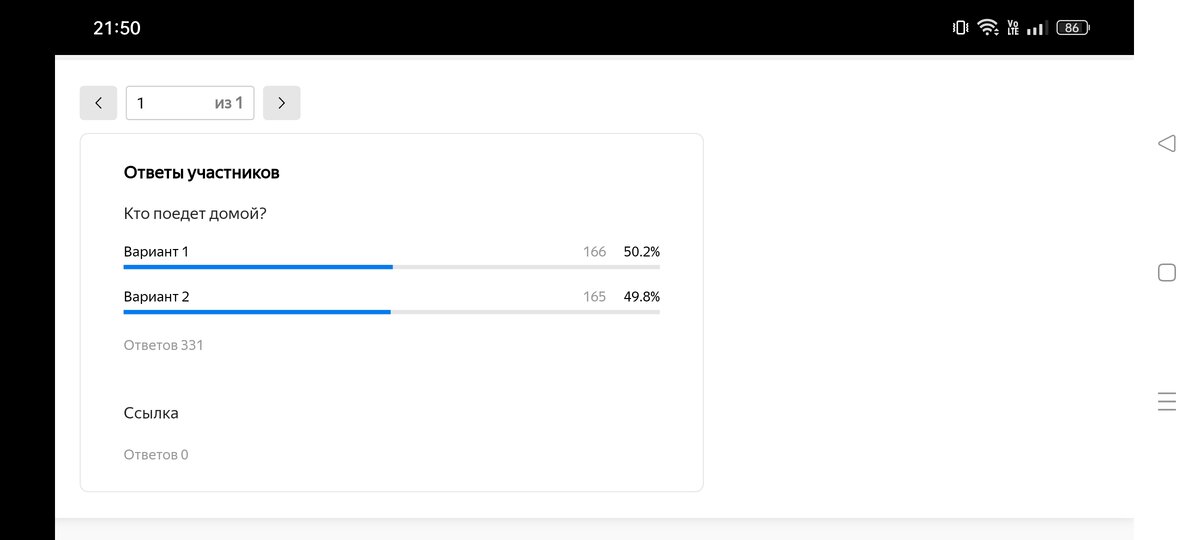This screenshot has width=1200, height=540.
Task: Click the Ответов 331 total count
Action: pos(163,345)
